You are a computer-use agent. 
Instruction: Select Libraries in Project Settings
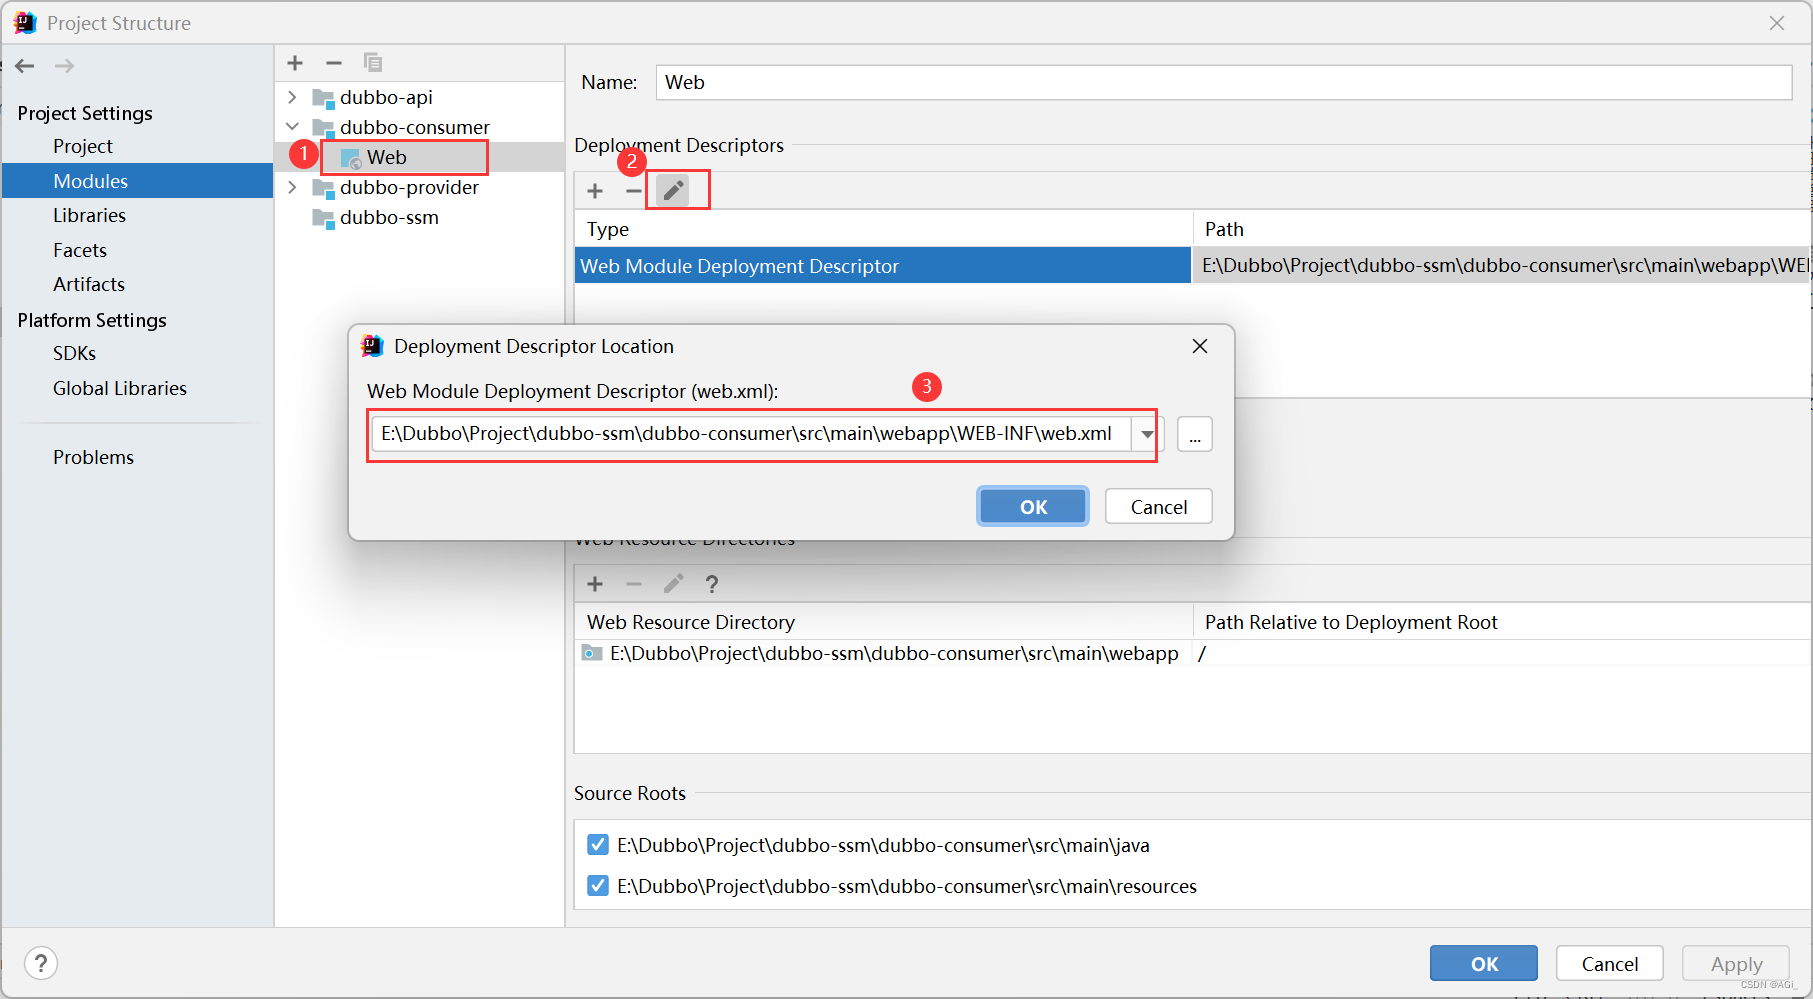89,214
